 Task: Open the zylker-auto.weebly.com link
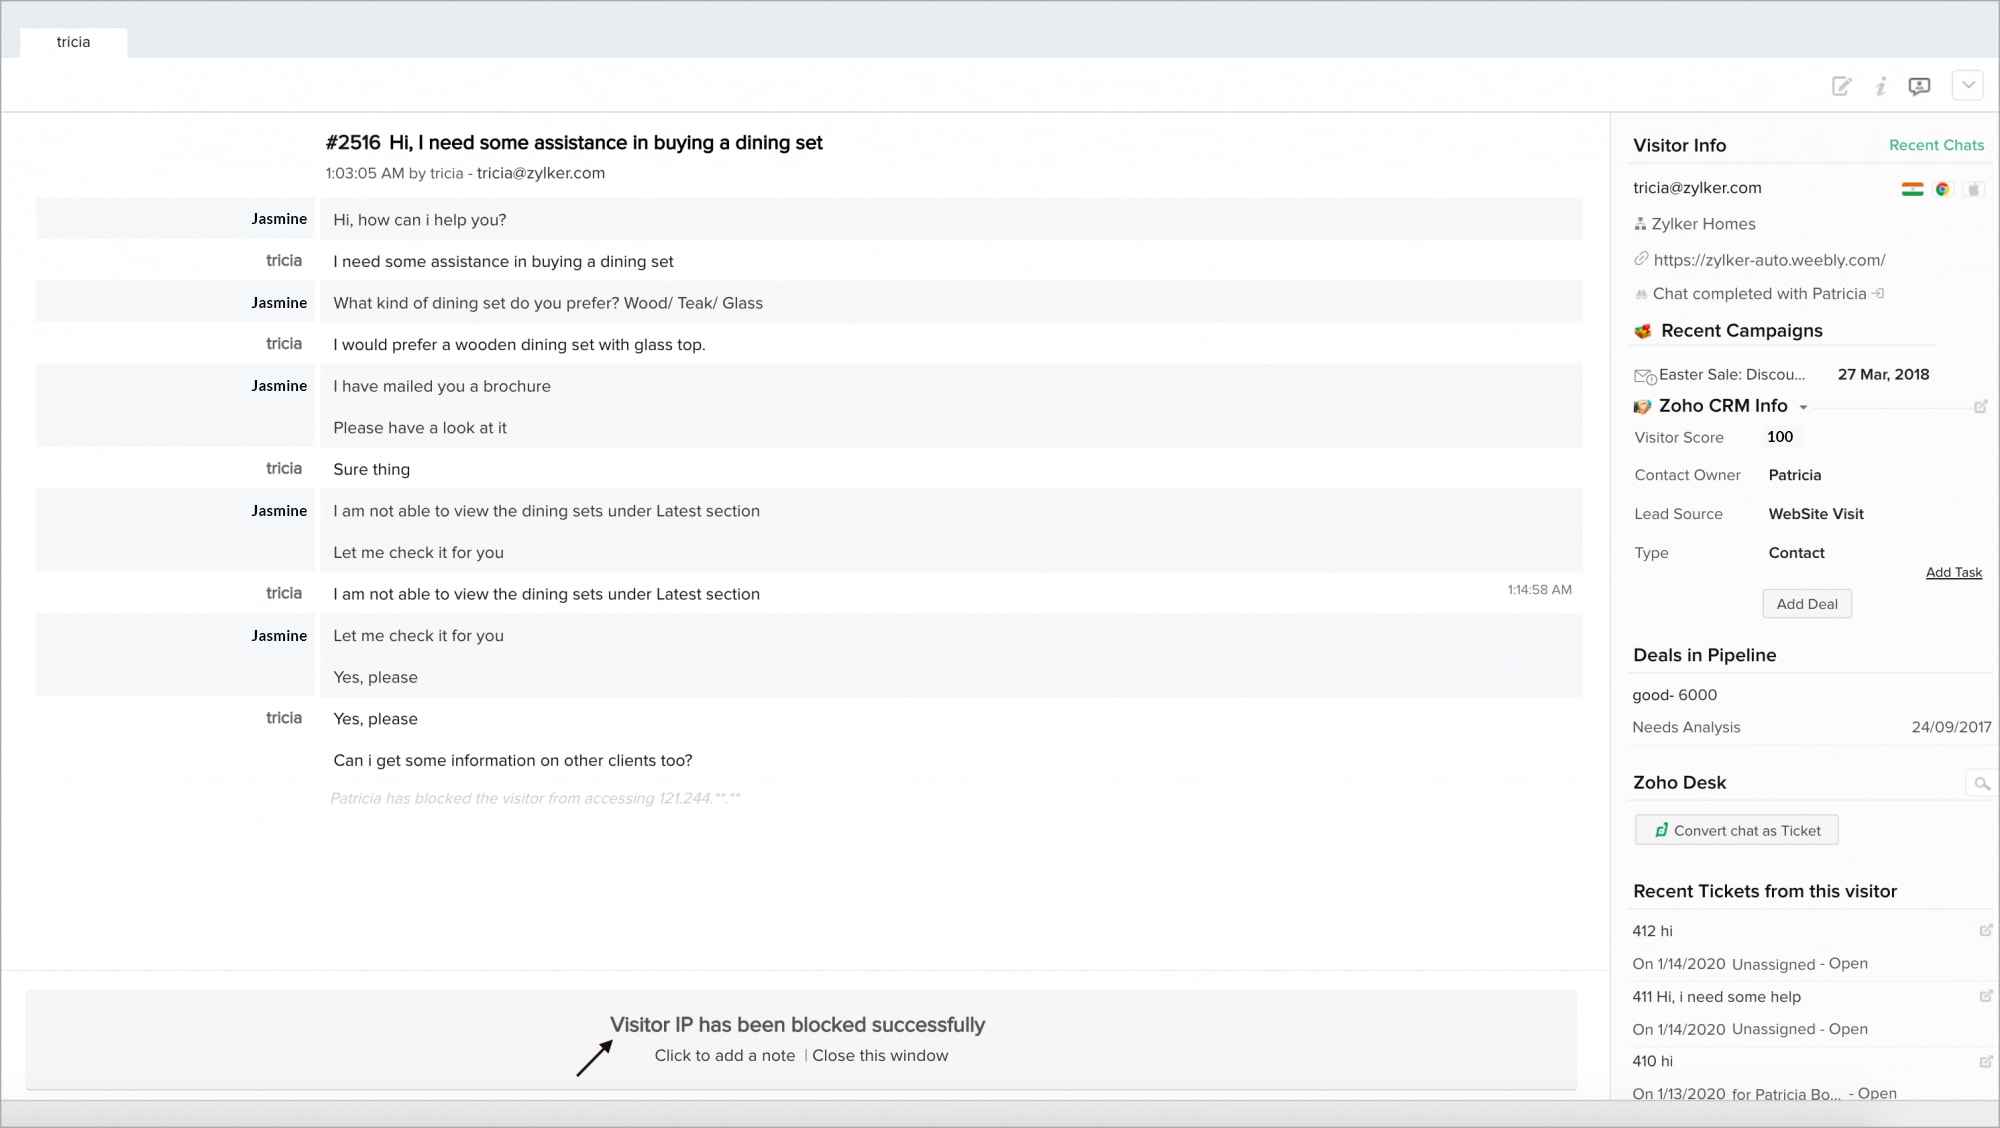[1769, 260]
